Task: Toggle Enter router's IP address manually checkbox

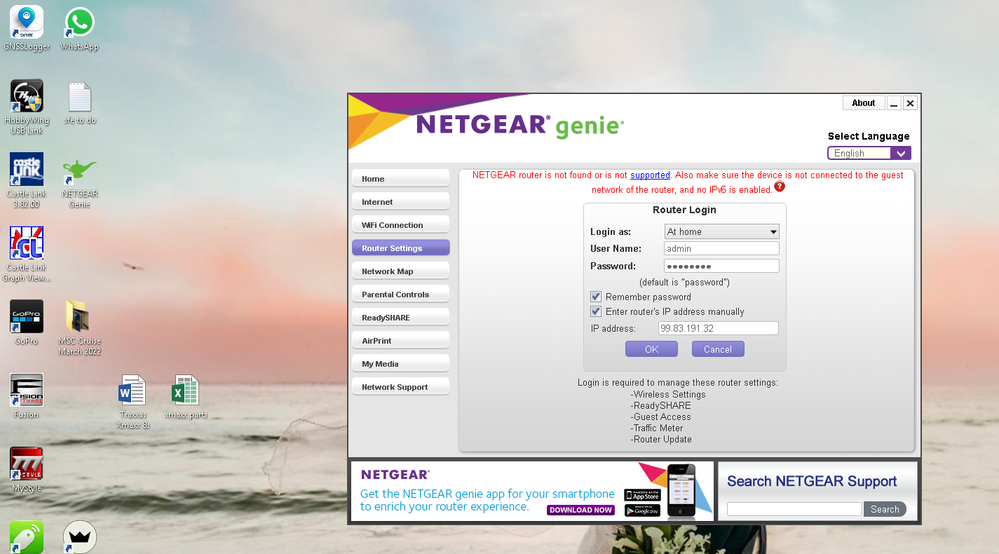Action: tap(596, 311)
